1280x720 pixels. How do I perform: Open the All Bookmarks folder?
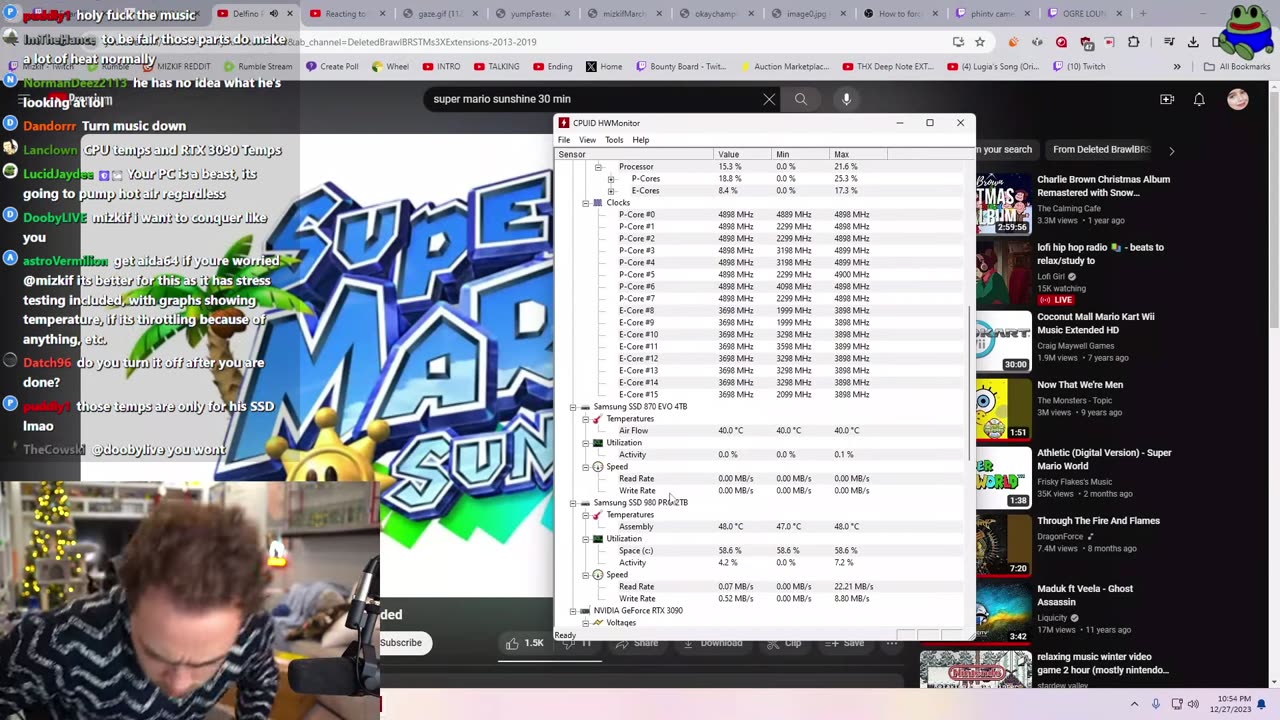(x=1237, y=67)
